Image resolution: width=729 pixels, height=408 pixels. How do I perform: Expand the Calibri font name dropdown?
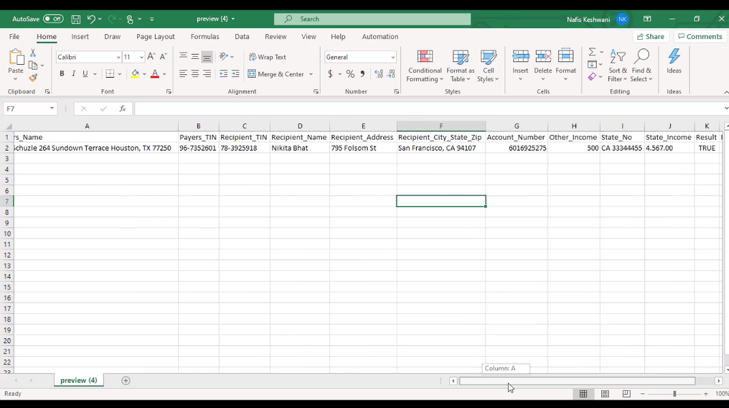click(116, 57)
